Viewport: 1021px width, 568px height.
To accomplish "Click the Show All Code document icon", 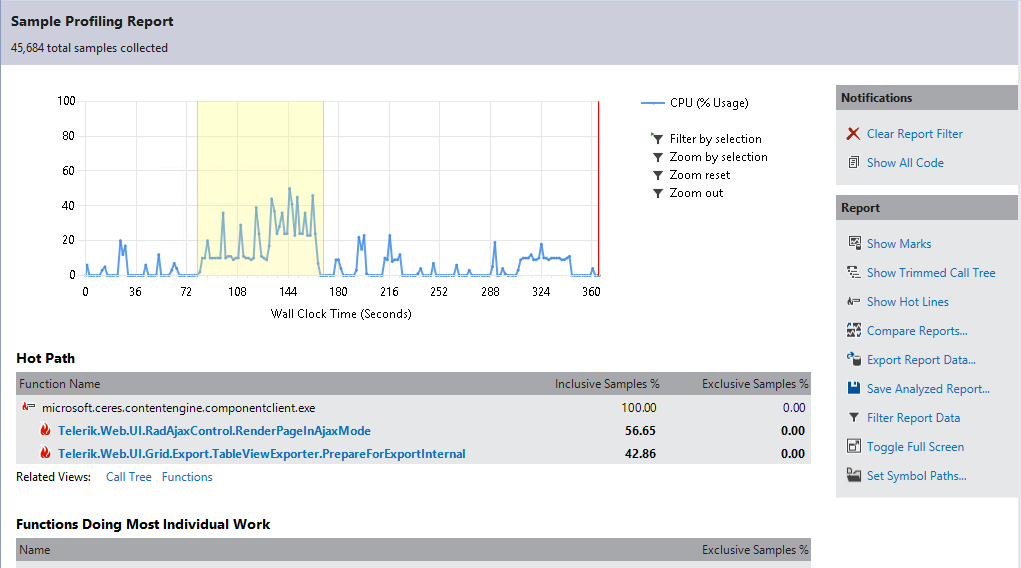I will click(854, 162).
